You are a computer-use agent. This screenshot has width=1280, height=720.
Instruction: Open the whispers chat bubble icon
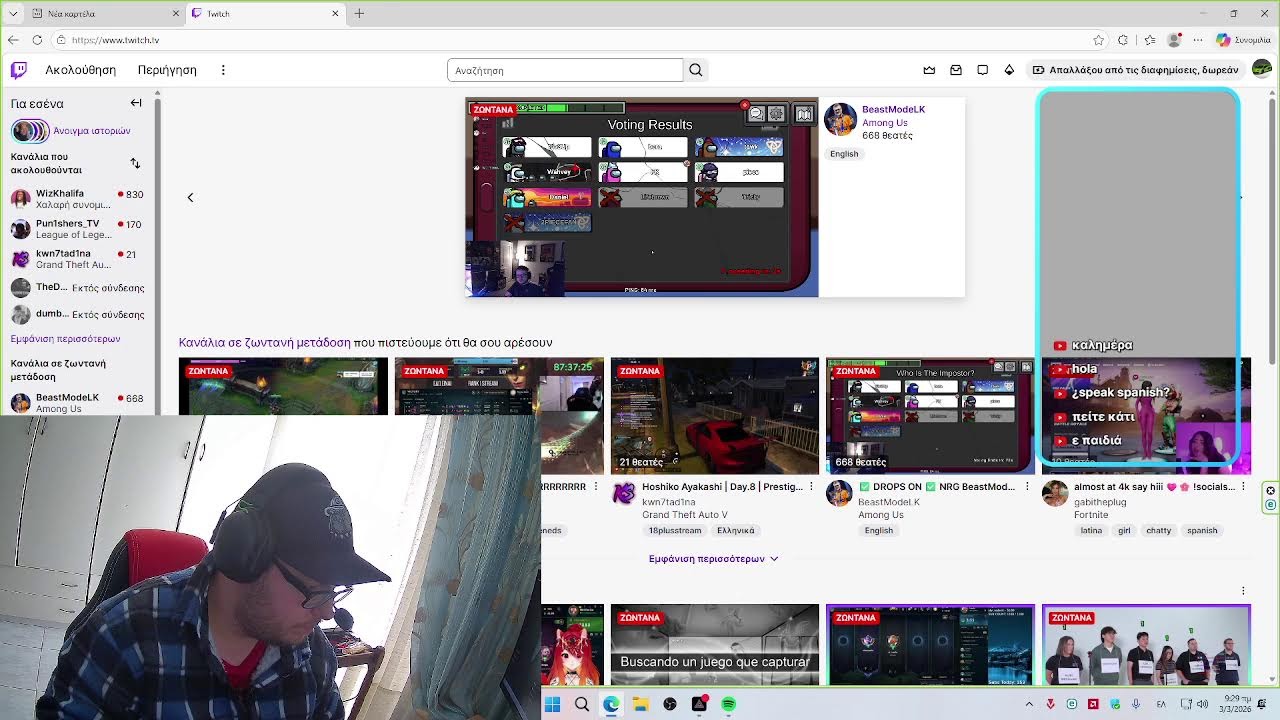[x=982, y=70]
